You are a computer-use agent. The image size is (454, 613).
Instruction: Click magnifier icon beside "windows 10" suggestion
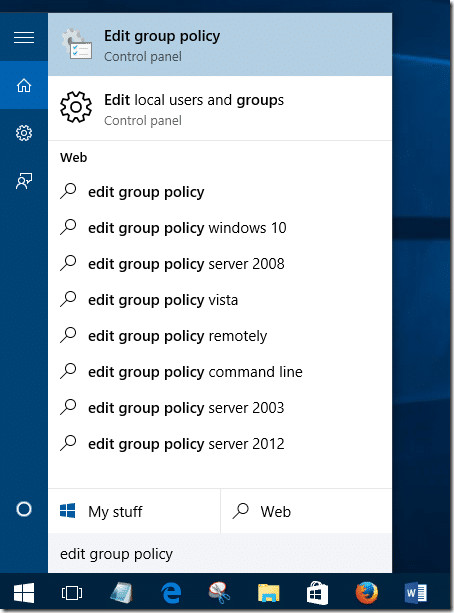68,227
